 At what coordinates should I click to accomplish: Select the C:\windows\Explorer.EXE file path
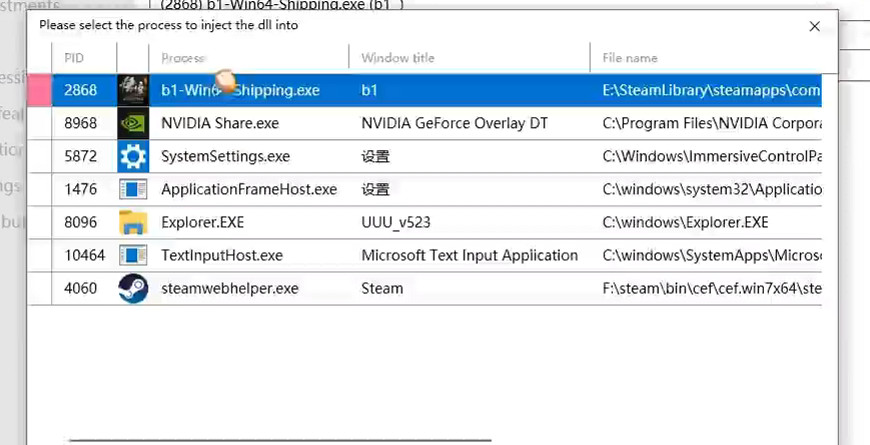point(685,222)
